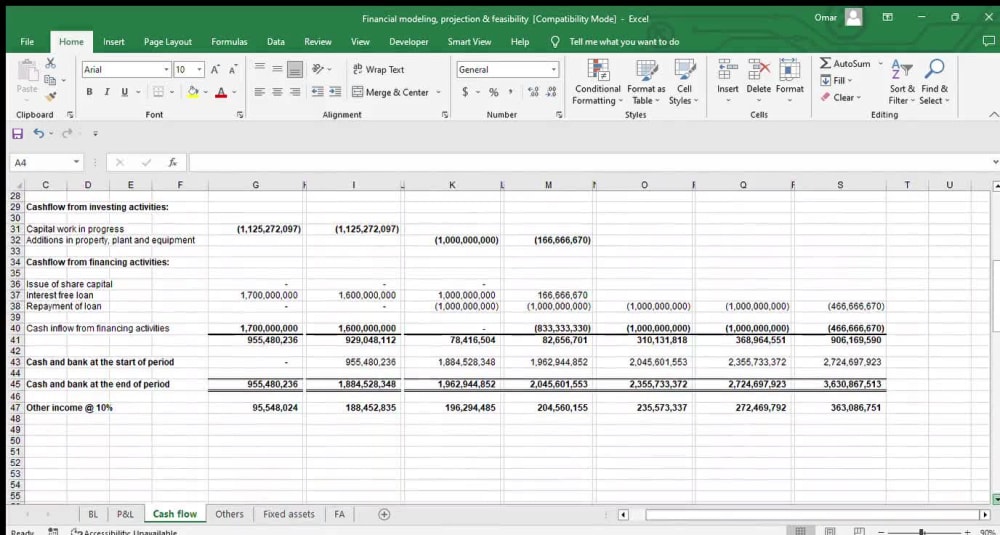This screenshot has height=535, width=1000.
Task: Click the Delete cells button
Action: tap(758, 82)
